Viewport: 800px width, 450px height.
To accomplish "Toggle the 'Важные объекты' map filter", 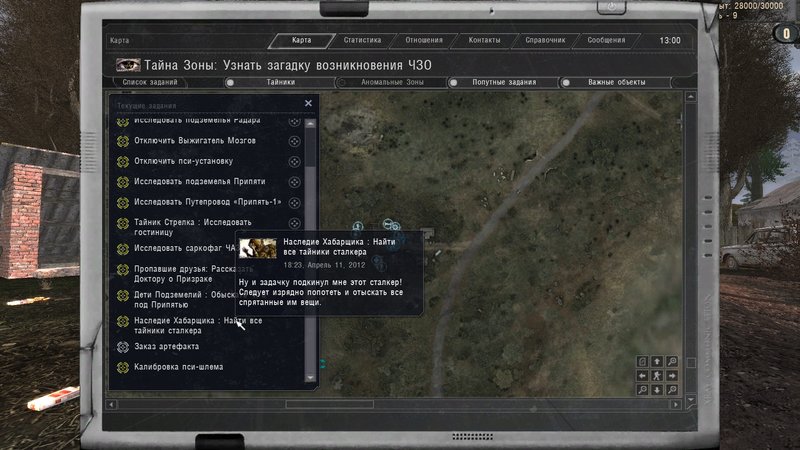I will pyautogui.click(x=614, y=82).
